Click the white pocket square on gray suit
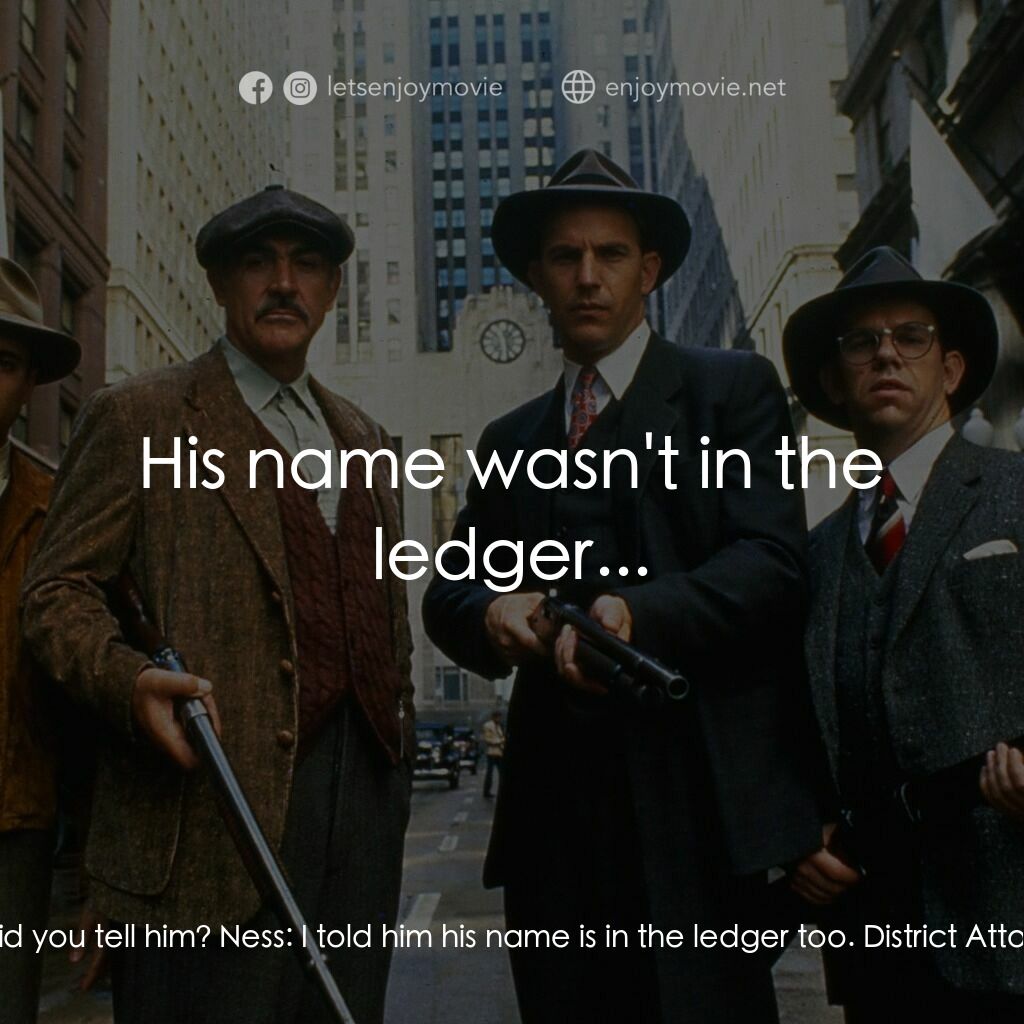Screen dimensions: 1024x1024 point(989,549)
